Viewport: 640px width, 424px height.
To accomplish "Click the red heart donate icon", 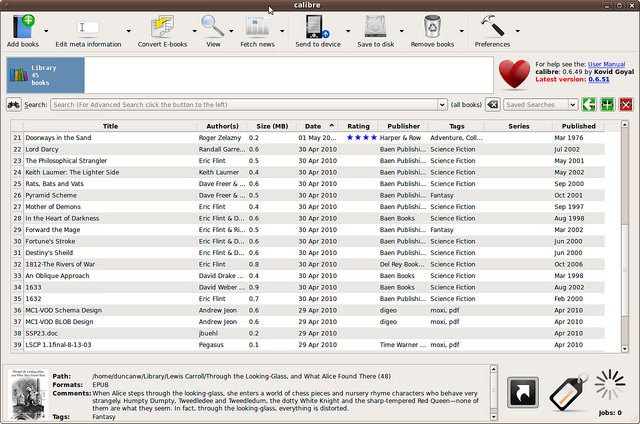I will (x=514, y=74).
